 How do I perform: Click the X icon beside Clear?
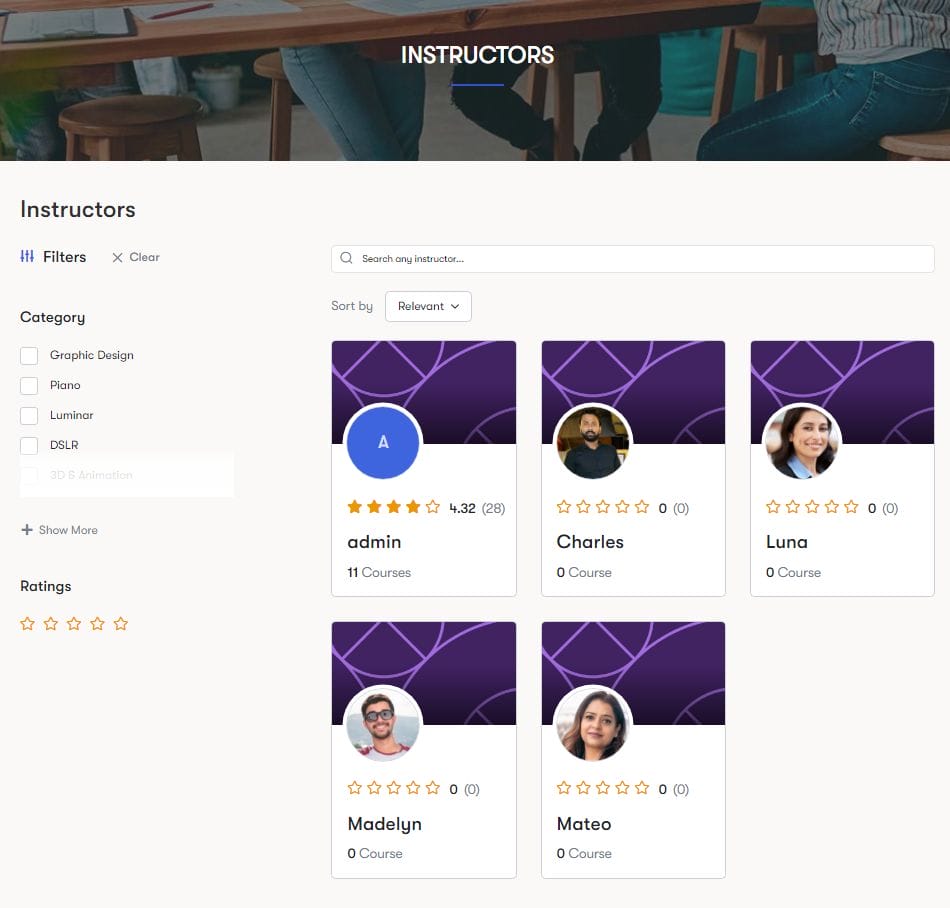(x=117, y=258)
